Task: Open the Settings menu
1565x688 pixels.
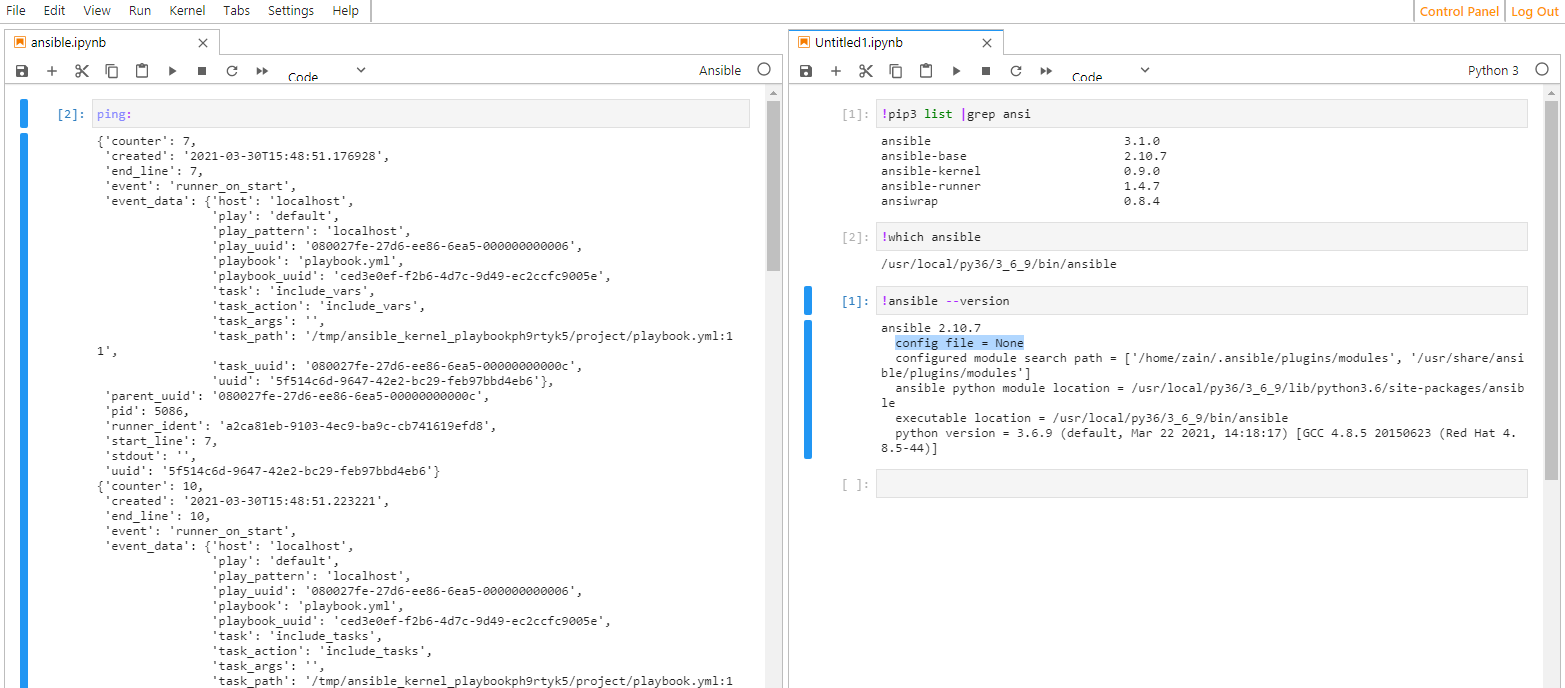Action: [x=290, y=11]
